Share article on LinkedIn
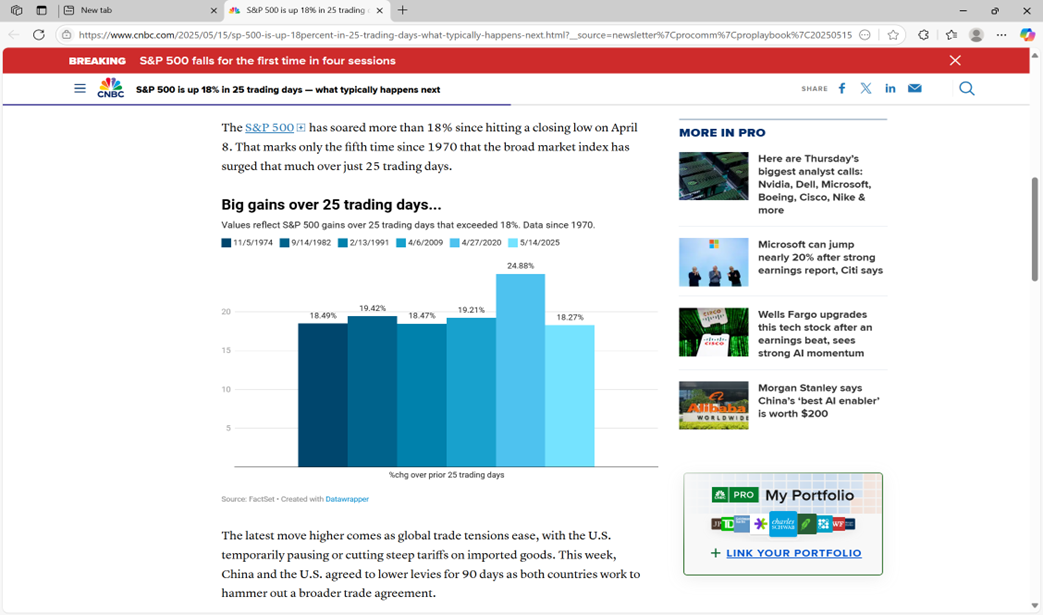The image size is (1043, 615). pos(890,88)
